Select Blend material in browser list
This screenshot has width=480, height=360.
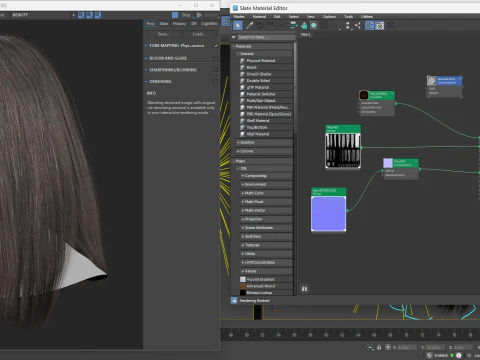[266, 67]
